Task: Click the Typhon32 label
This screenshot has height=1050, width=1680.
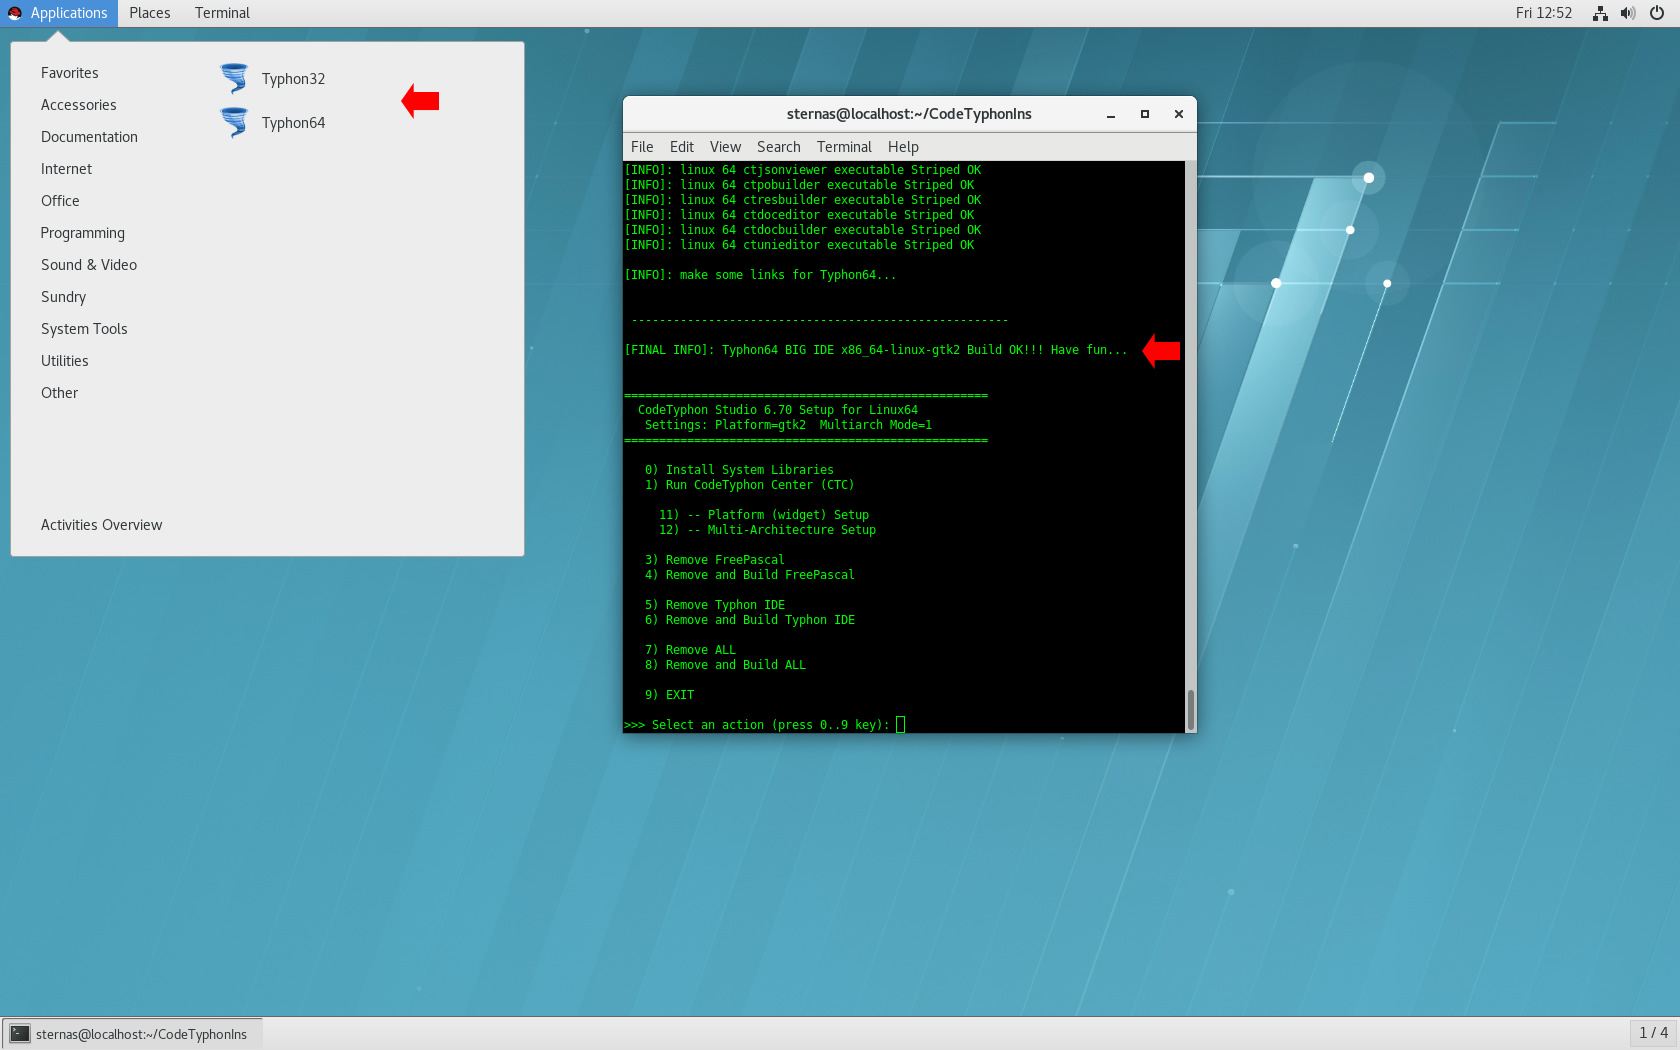Action: tap(293, 79)
